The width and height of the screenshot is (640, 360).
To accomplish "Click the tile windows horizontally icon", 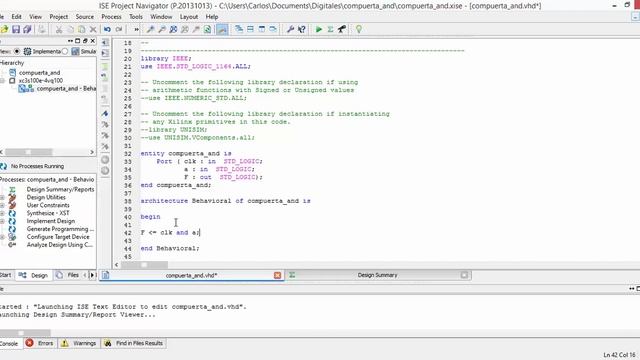I will 250,29.
